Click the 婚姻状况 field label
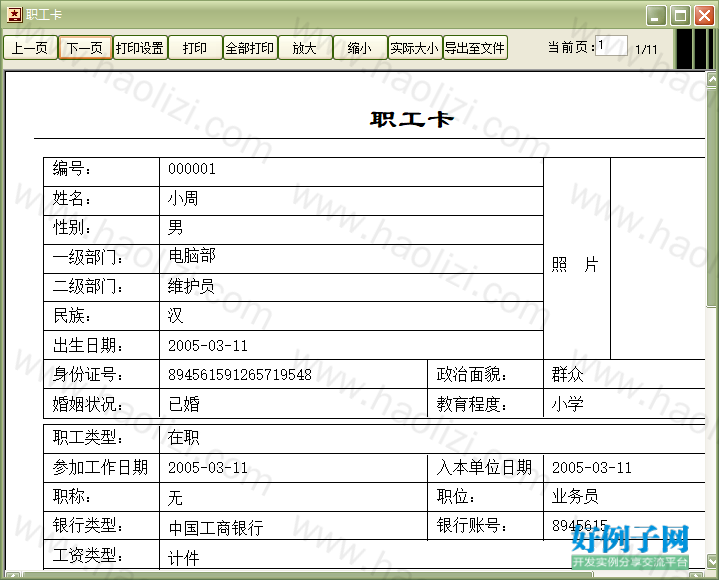The width and height of the screenshot is (719, 580). [x=88, y=404]
